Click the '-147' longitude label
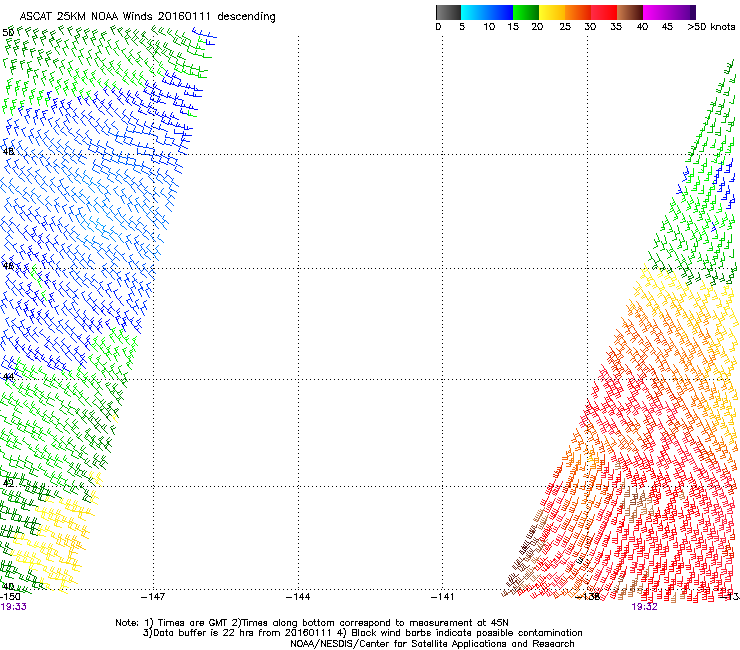 pos(153,597)
